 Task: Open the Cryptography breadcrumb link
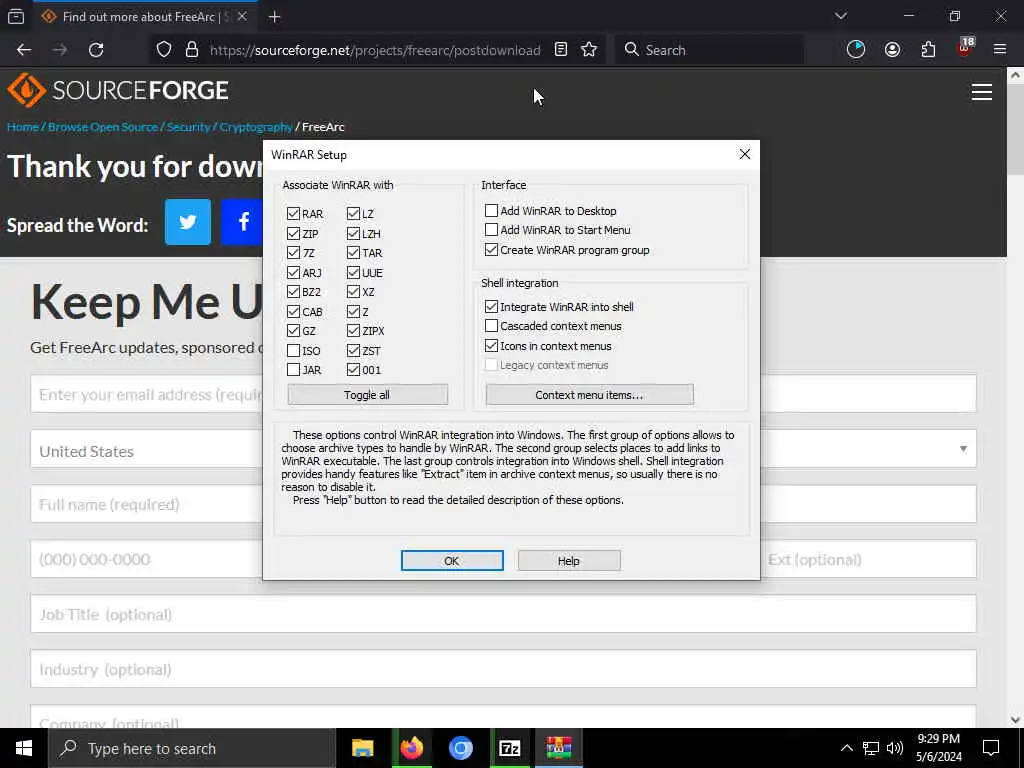tap(255, 127)
